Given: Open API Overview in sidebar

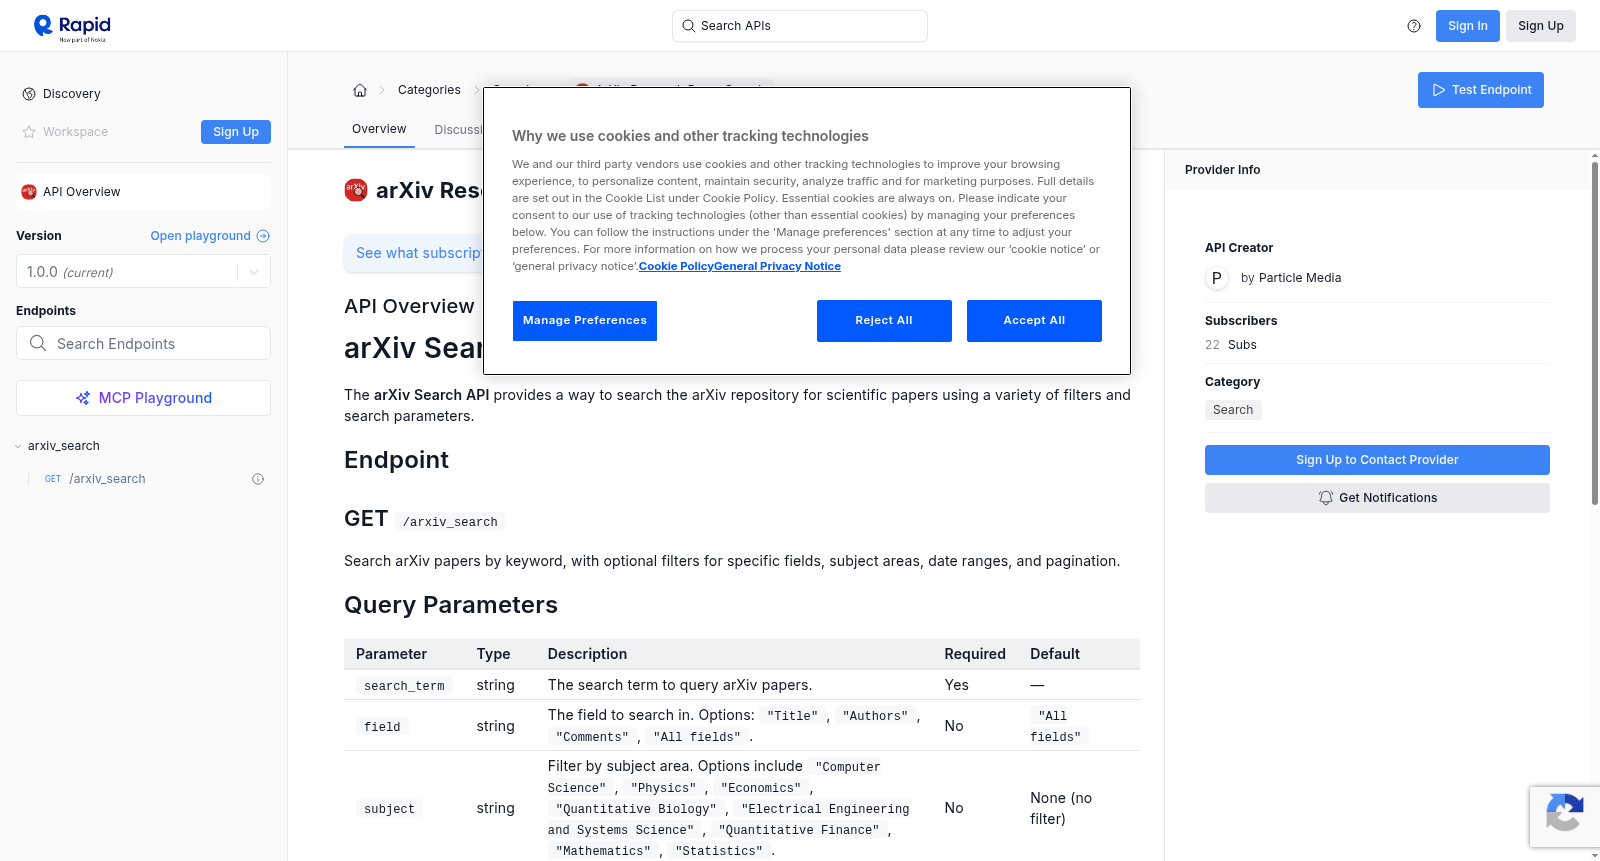Looking at the screenshot, I should [x=143, y=192].
